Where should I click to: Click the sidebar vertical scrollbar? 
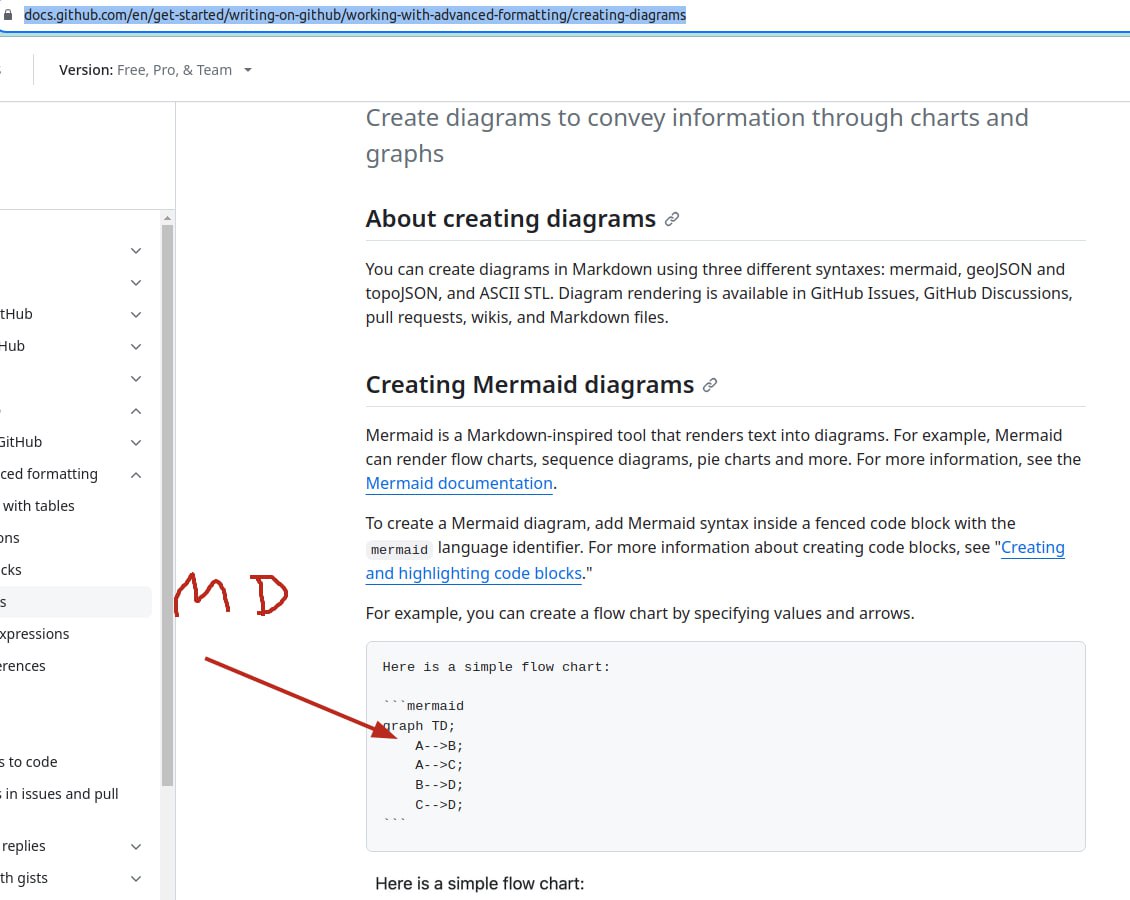[167, 500]
